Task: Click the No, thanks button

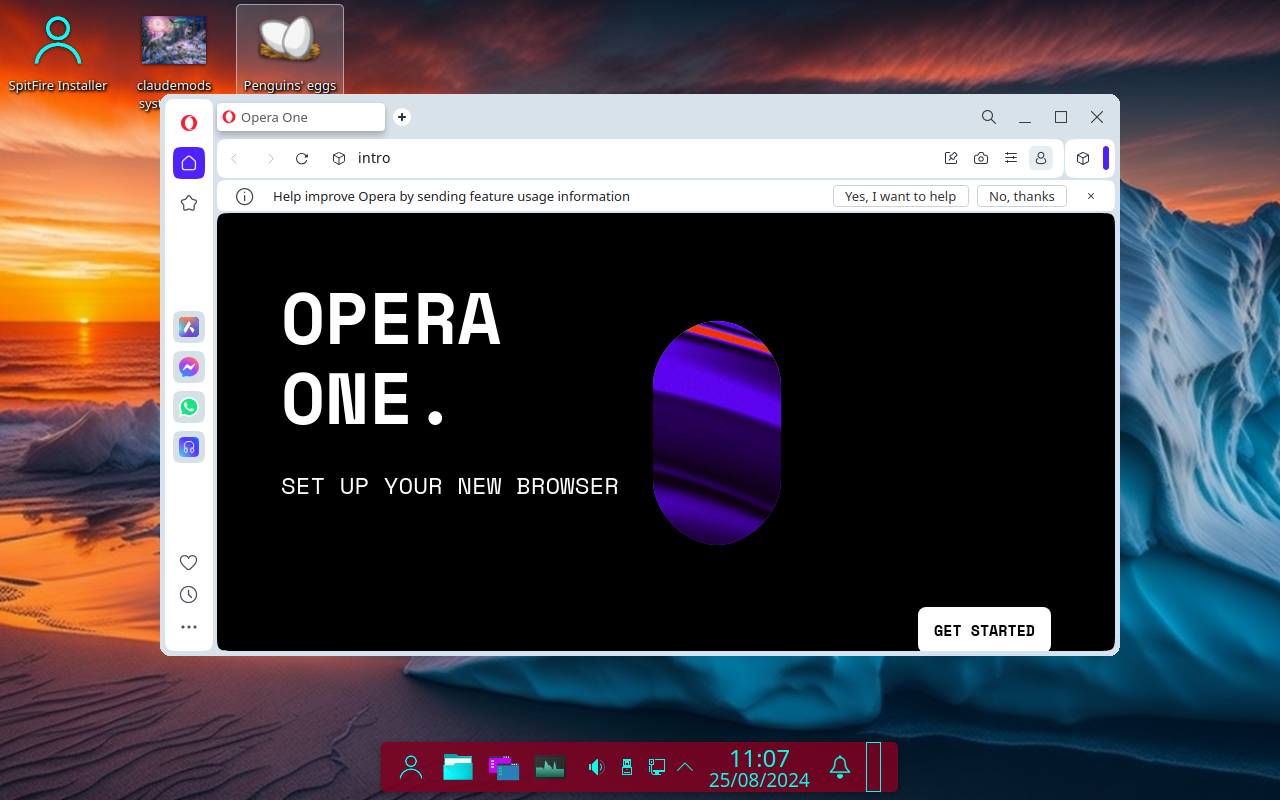Action: point(1022,196)
